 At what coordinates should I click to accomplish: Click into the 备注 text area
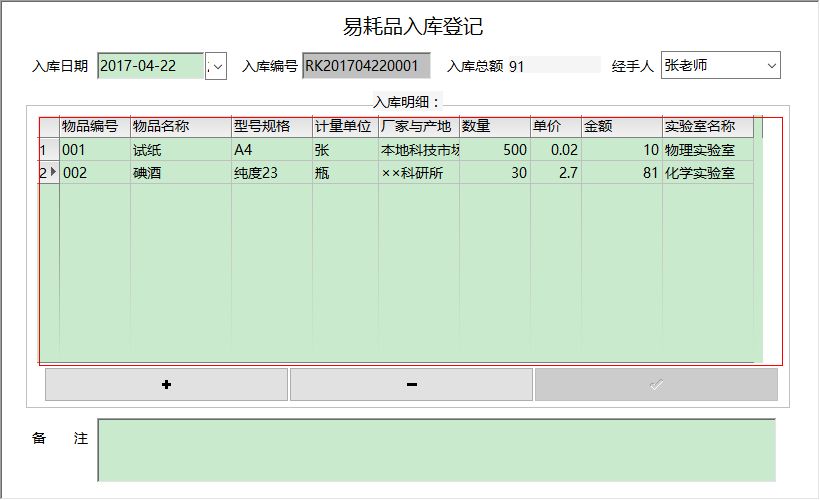click(x=436, y=449)
